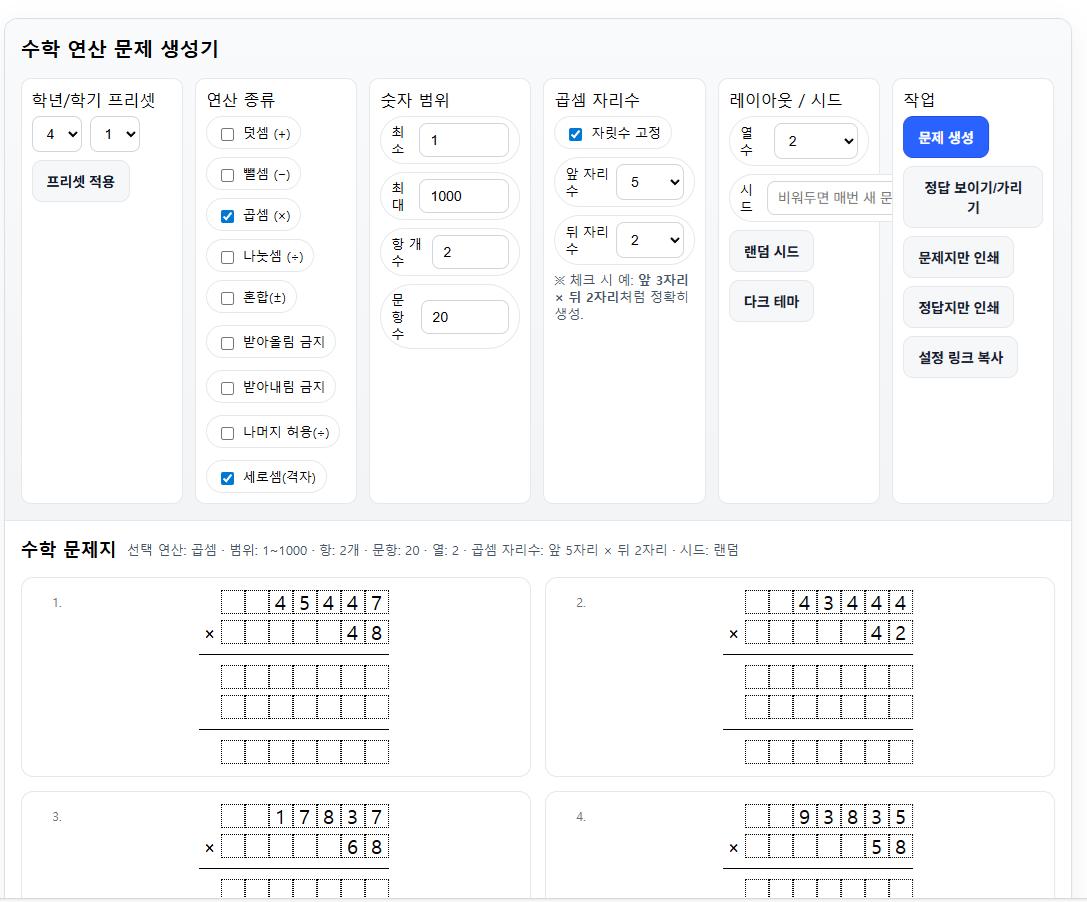Toggle the 세로셈(격자) checkbox
Image resolution: width=1087 pixels, height=902 pixels.
tap(227, 478)
